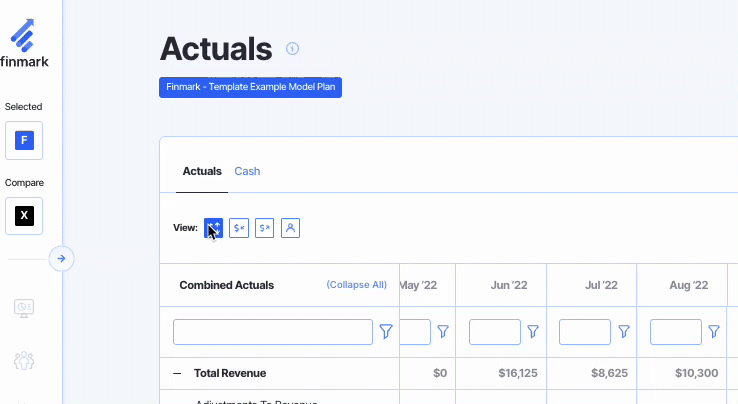Select the Actuals tab
Image resolution: width=738 pixels, height=404 pixels.
[x=202, y=171]
